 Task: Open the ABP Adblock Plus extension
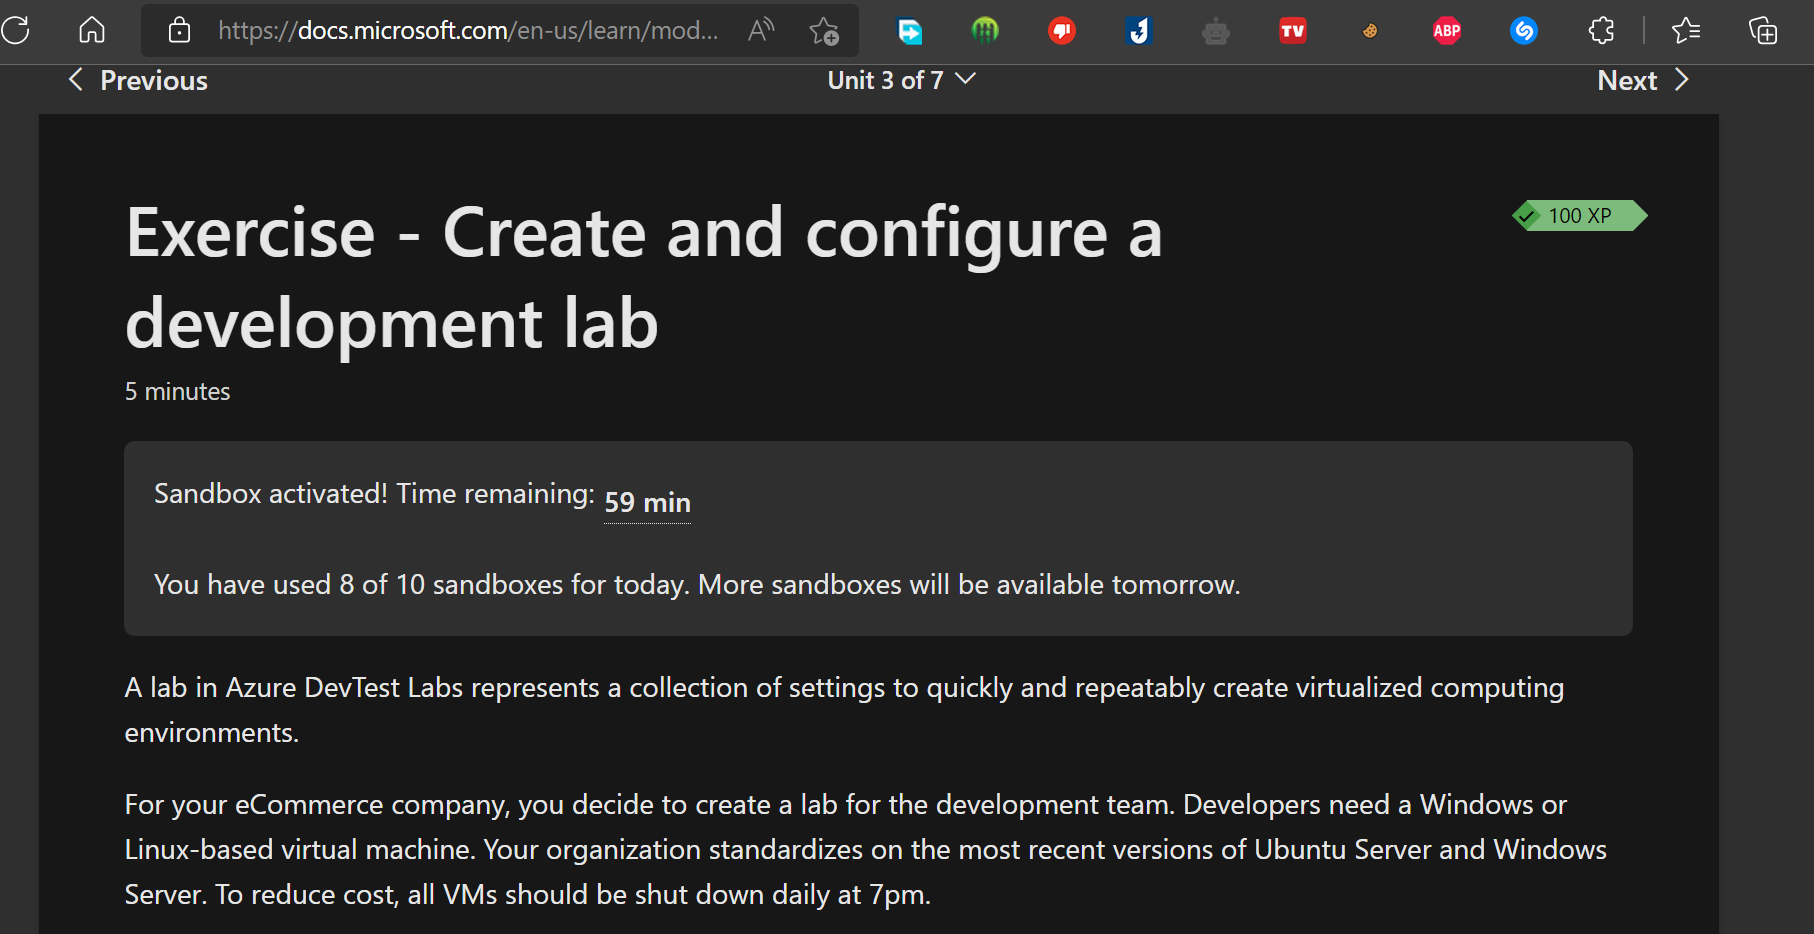click(1447, 31)
